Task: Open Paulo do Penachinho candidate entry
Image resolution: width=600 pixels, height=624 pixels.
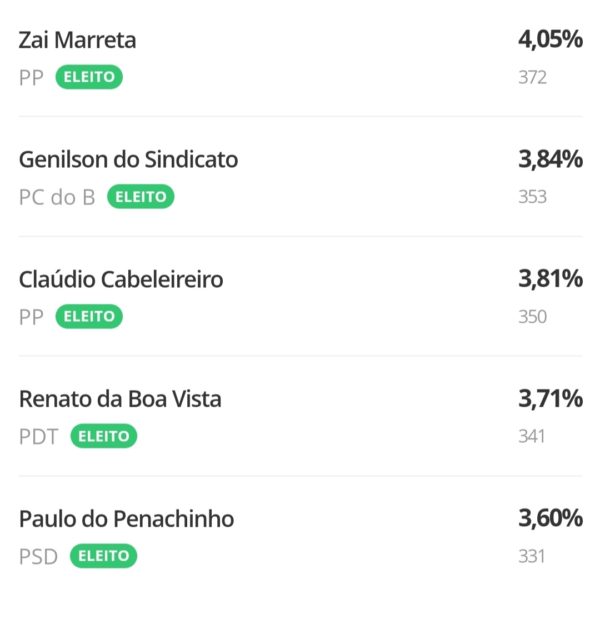Action: pyautogui.click(x=126, y=519)
